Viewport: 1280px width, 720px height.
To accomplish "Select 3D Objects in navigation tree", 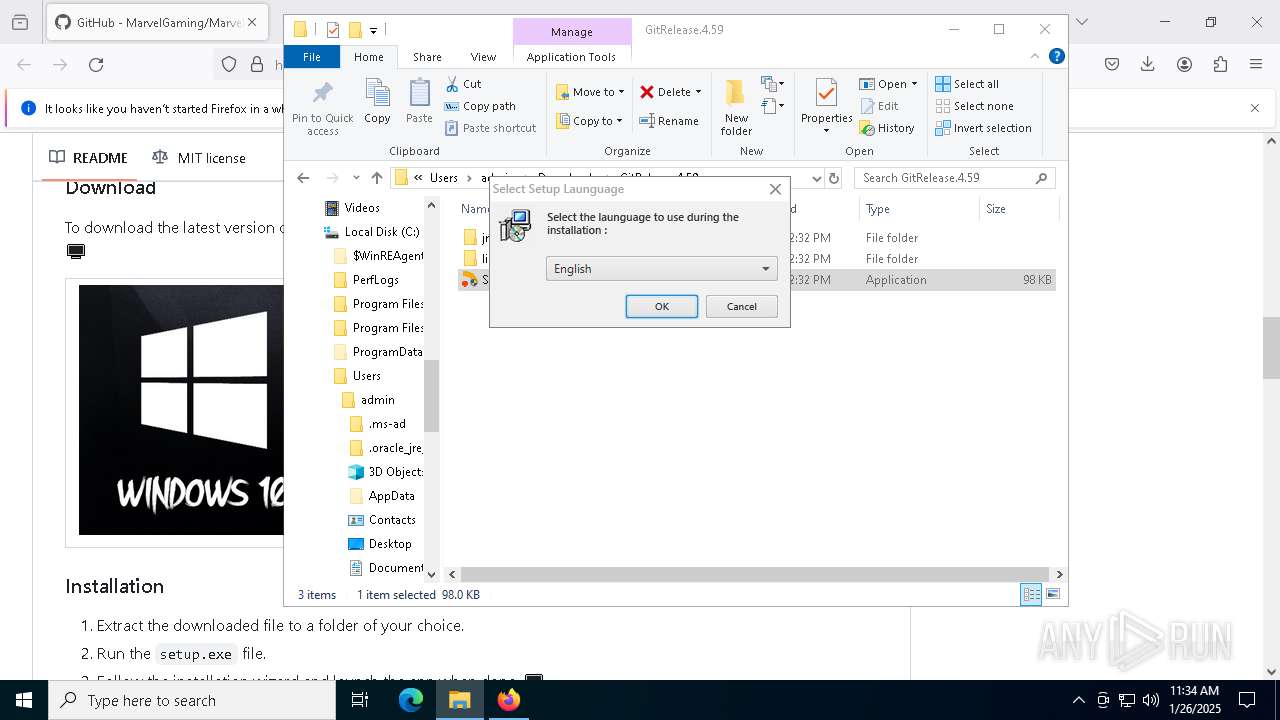I will pos(395,472).
